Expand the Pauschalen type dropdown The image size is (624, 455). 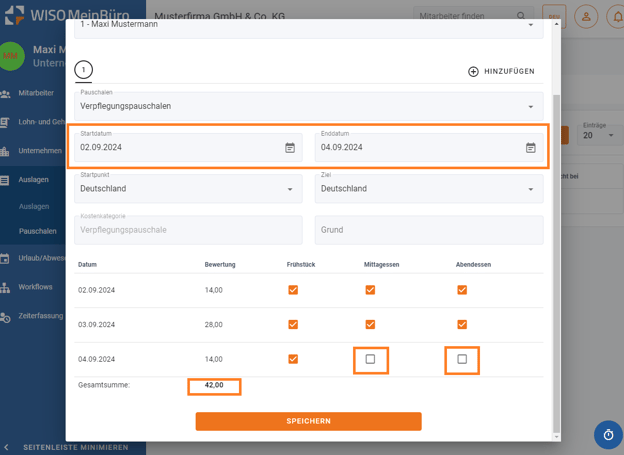(x=531, y=106)
